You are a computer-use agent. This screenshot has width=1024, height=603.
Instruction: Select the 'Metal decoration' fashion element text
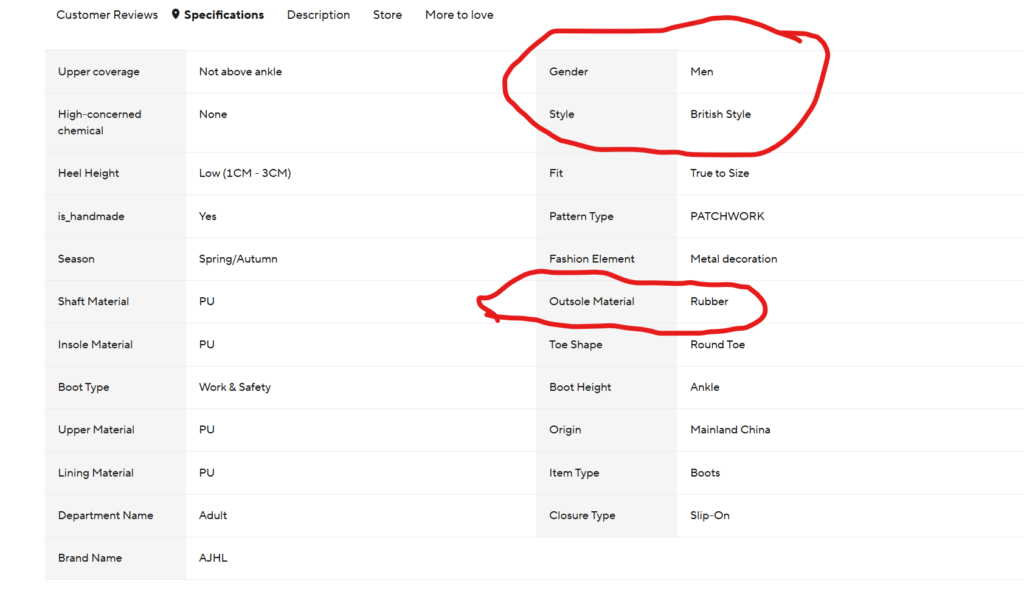(733, 259)
